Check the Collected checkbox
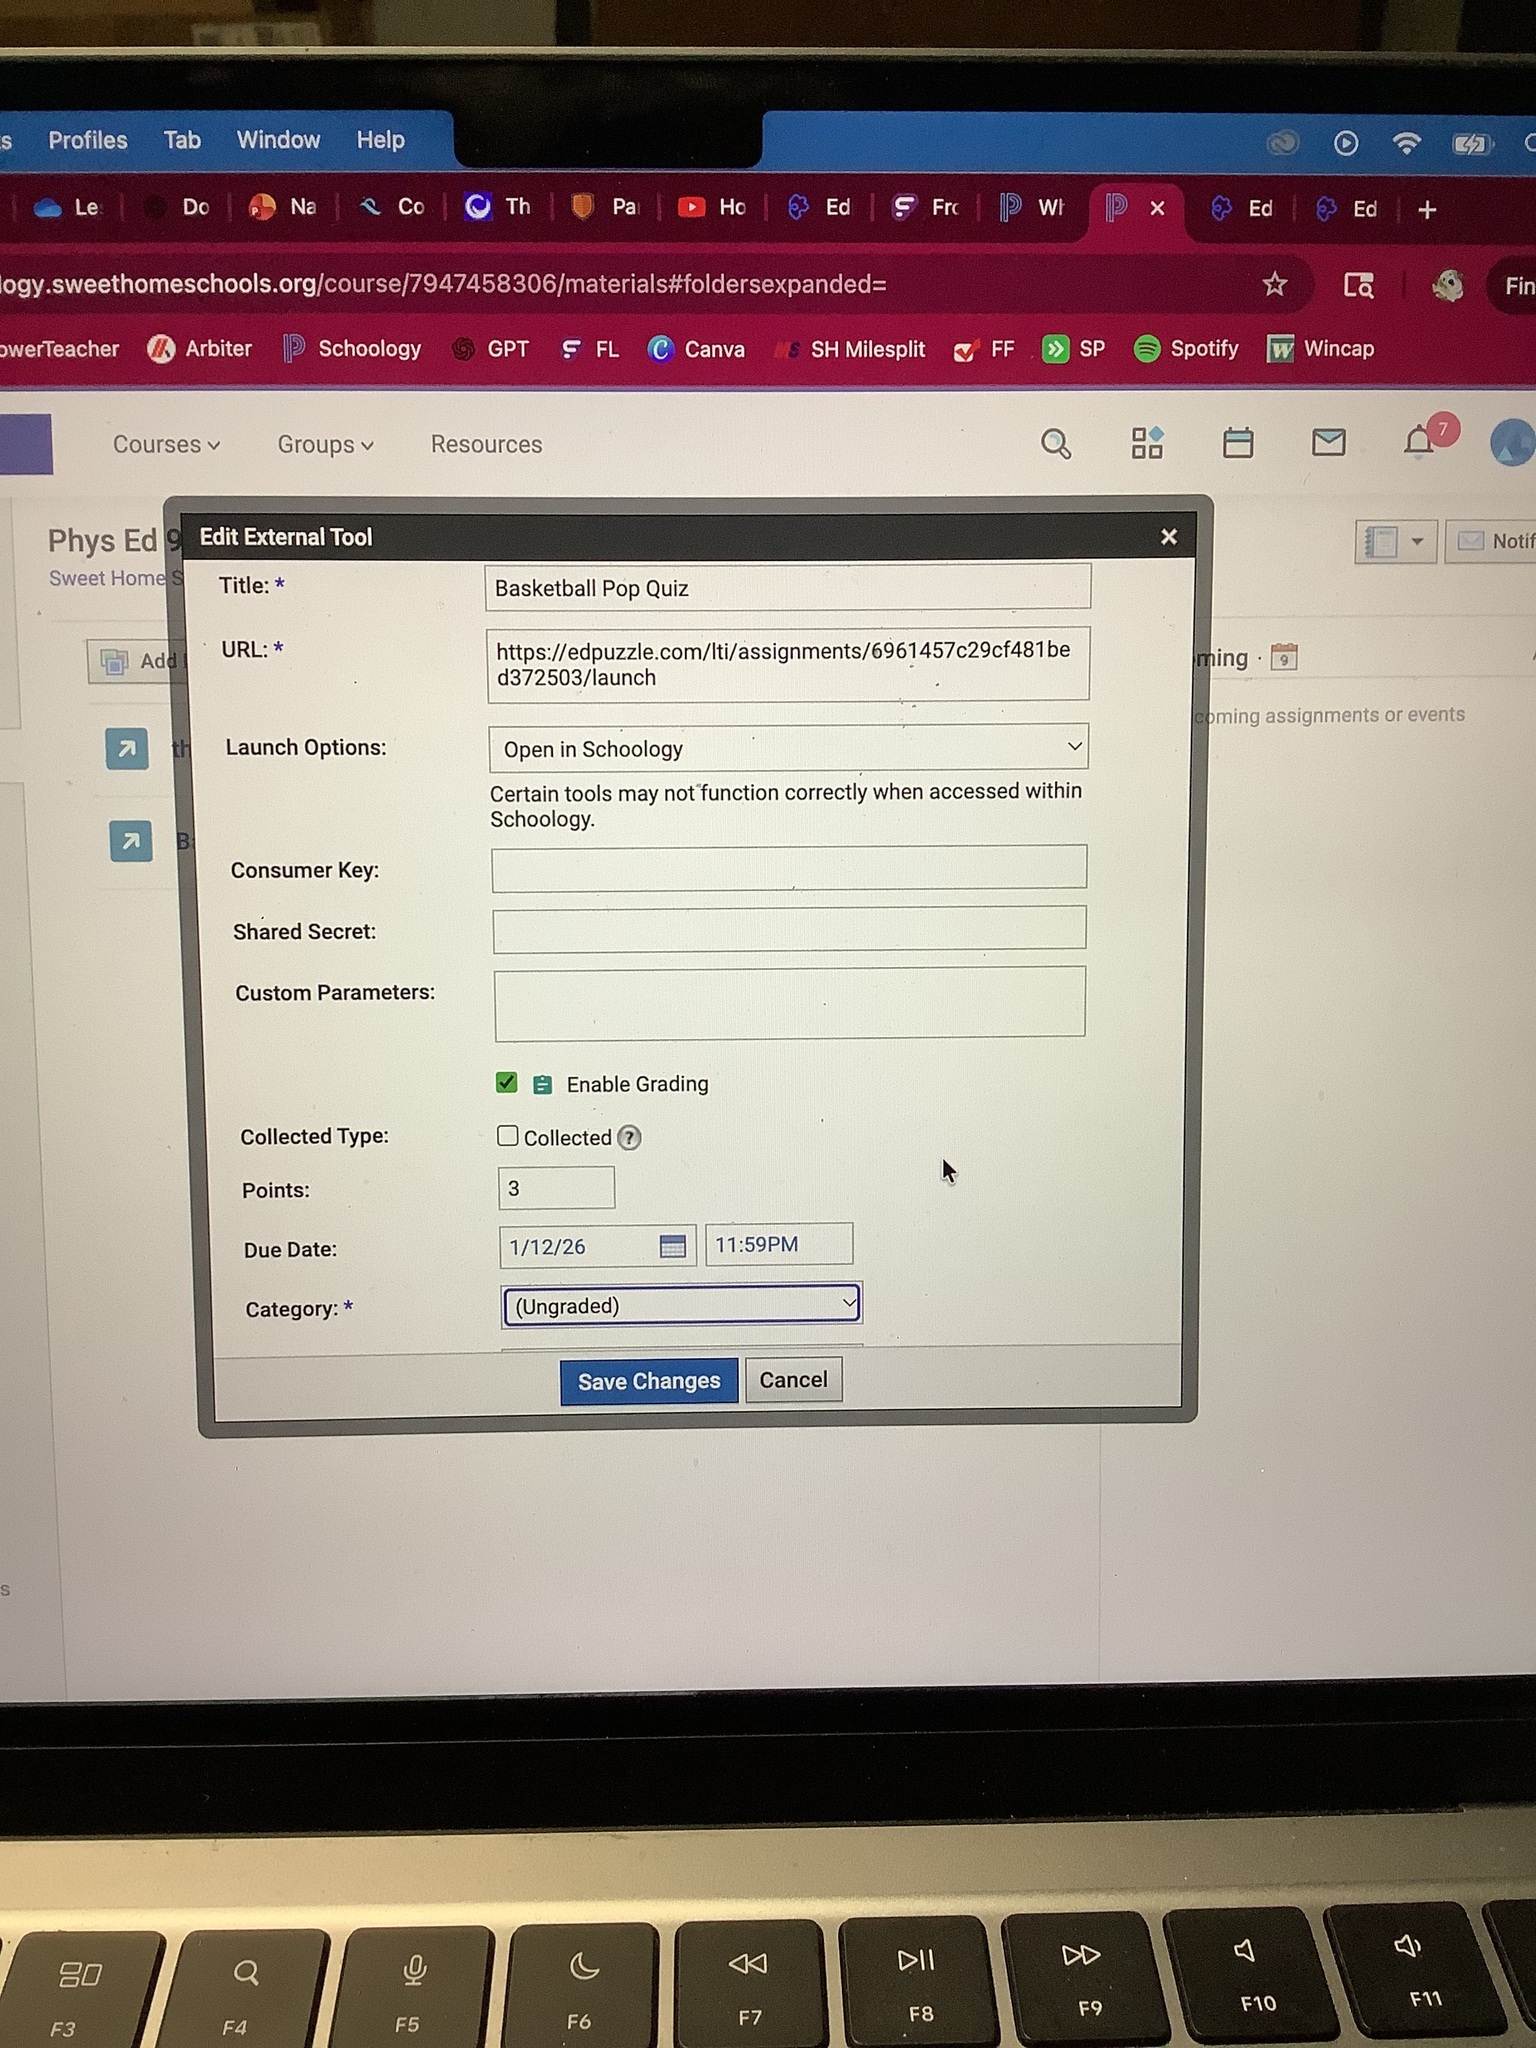Image resolution: width=1536 pixels, height=2048 pixels. [508, 1136]
